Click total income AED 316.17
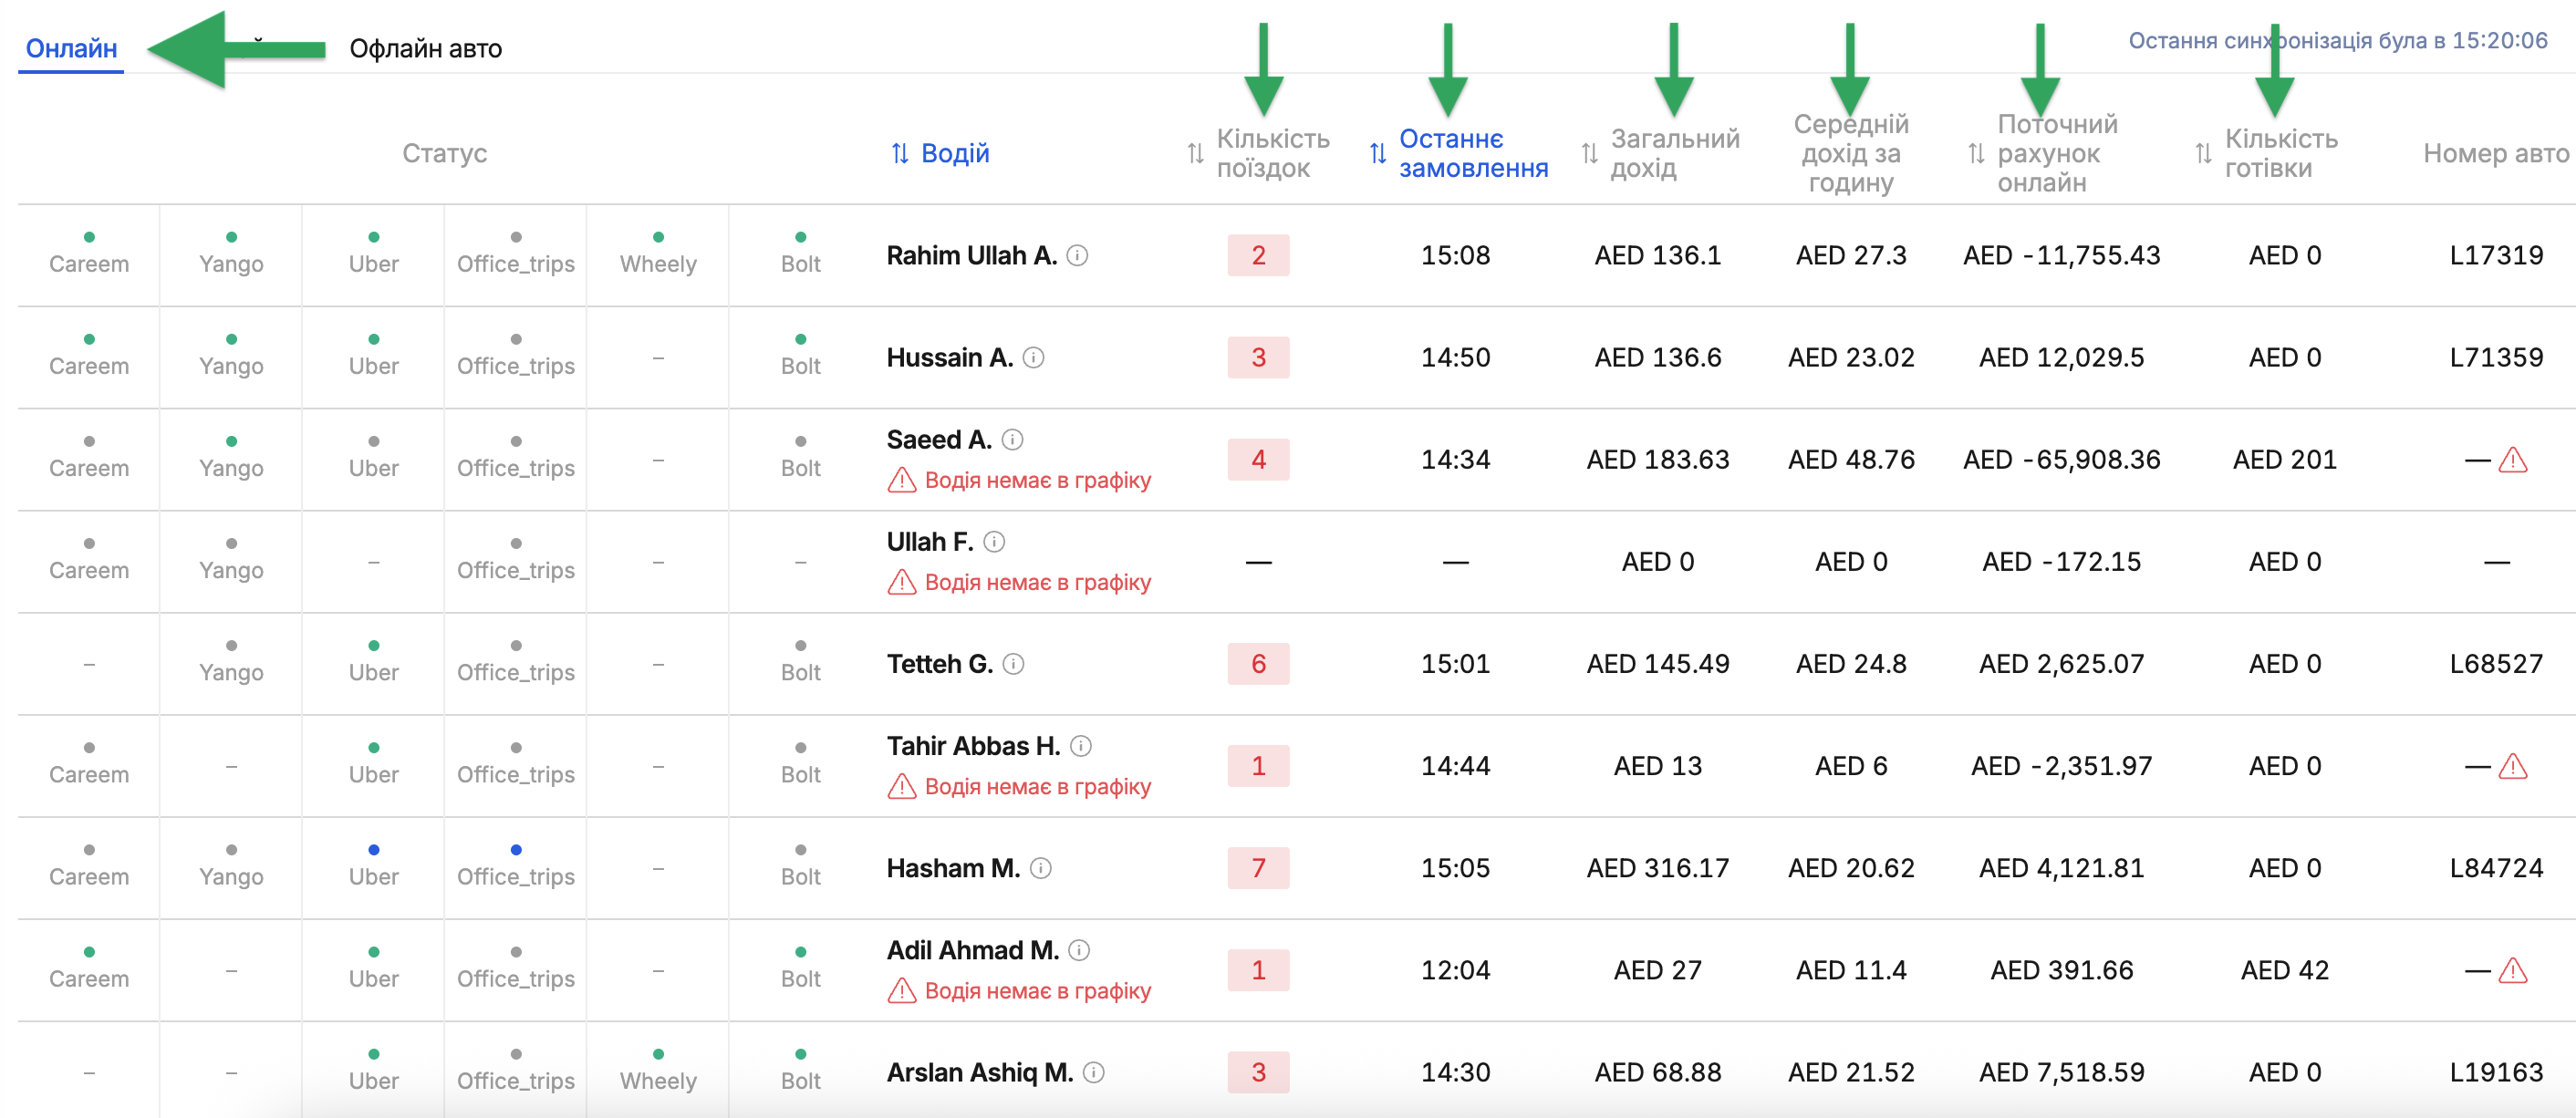The width and height of the screenshot is (2576, 1118). [1658, 868]
